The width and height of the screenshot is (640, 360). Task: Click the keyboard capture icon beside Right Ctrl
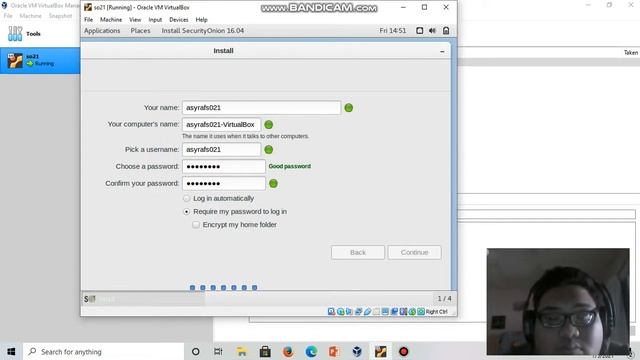point(421,311)
